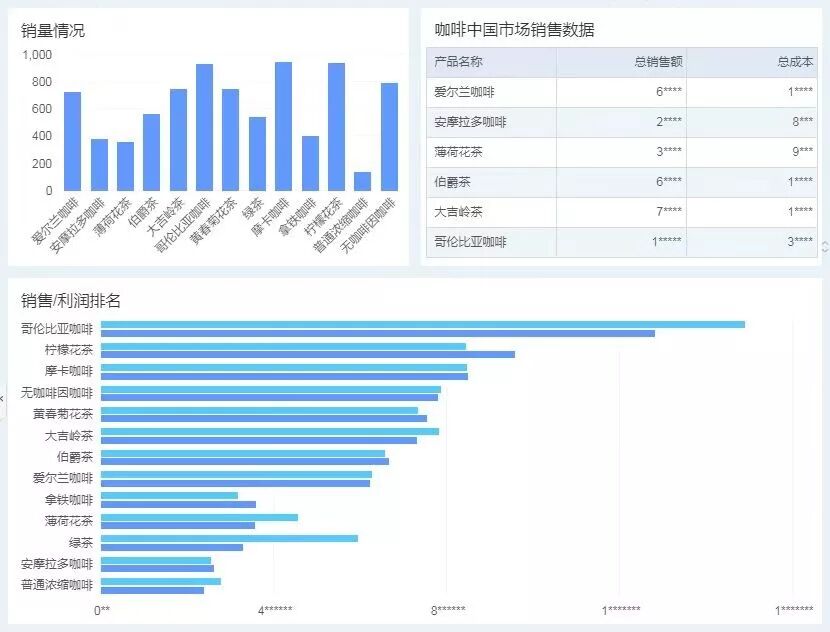Select the 哥伦比亚咖啡 table row name
The image size is (830, 632).
(x=470, y=242)
